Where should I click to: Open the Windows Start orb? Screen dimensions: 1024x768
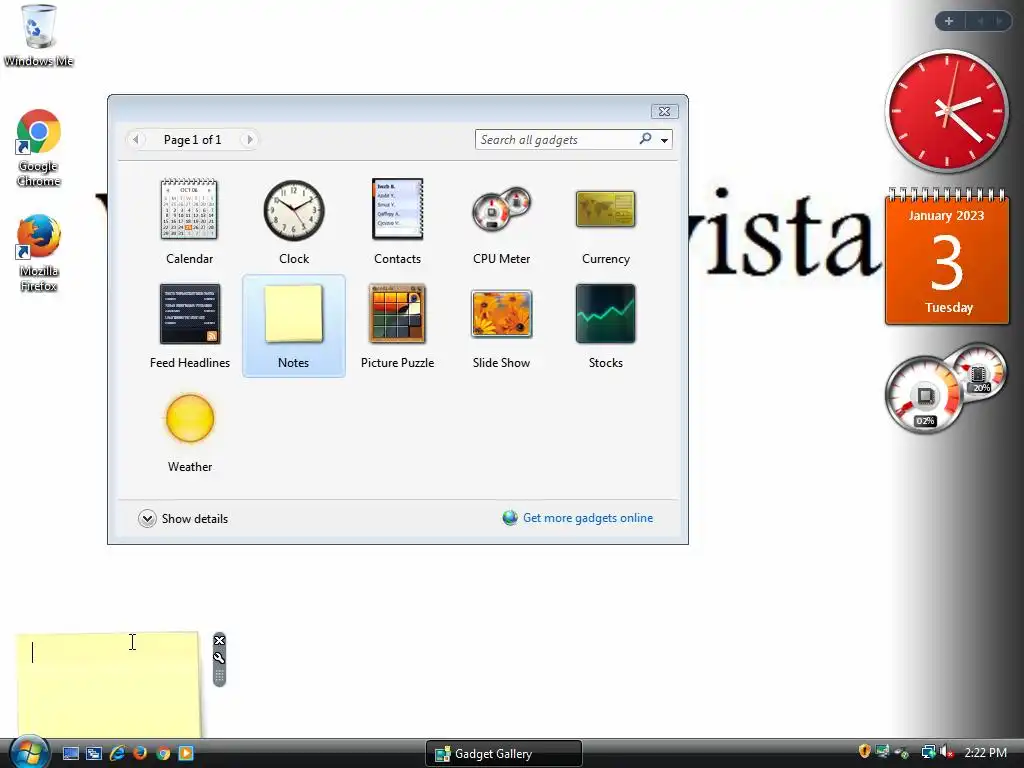[29, 752]
